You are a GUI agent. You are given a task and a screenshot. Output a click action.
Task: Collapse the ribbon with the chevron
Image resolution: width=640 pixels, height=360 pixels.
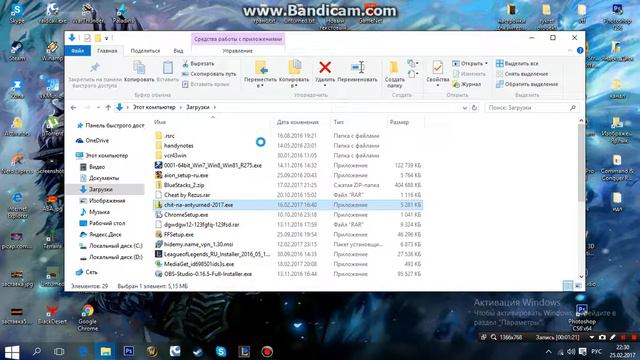570,51
